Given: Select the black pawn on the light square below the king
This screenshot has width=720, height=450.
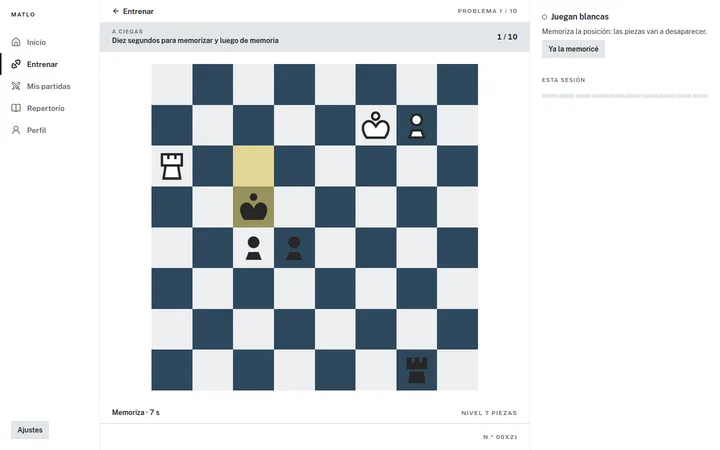Looking at the screenshot, I should [253, 248].
